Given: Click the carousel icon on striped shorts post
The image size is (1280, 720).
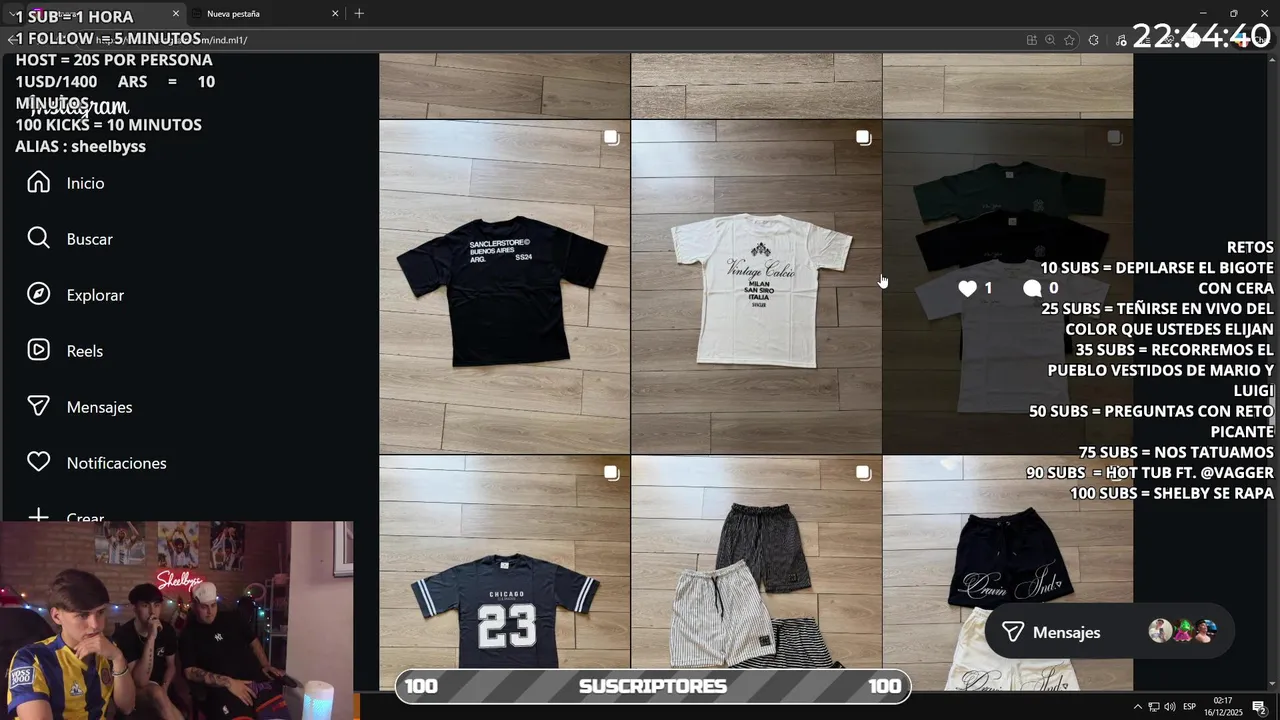Looking at the screenshot, I should tap(863, 473).
